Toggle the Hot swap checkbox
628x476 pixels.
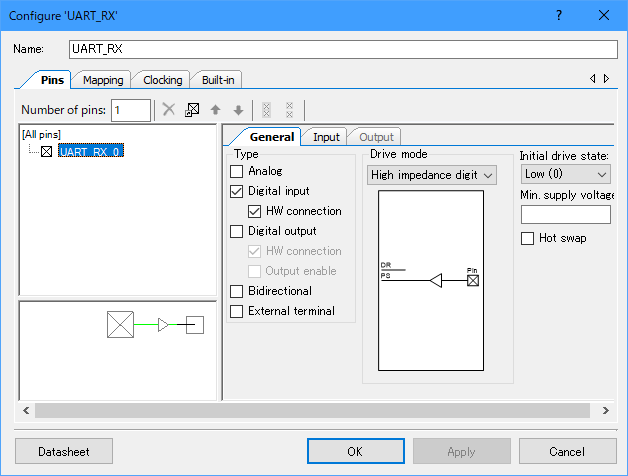528,238
